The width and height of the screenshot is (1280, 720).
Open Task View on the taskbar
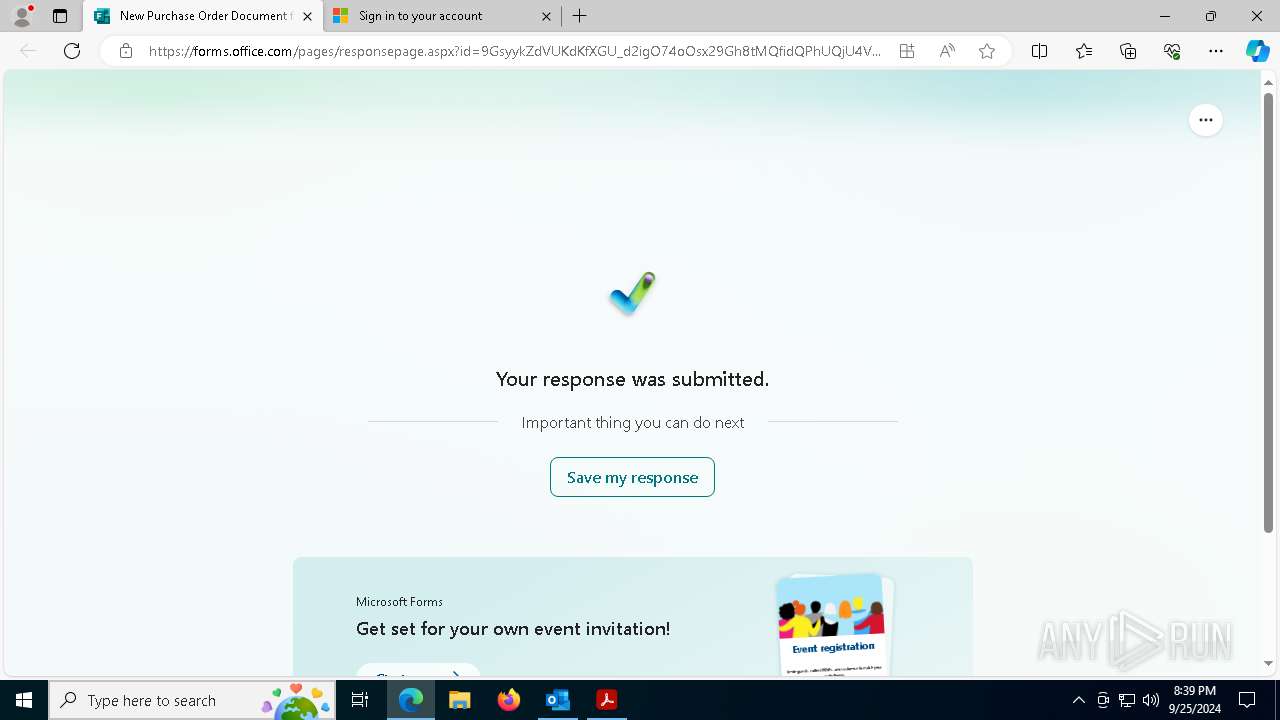point(360,700)
